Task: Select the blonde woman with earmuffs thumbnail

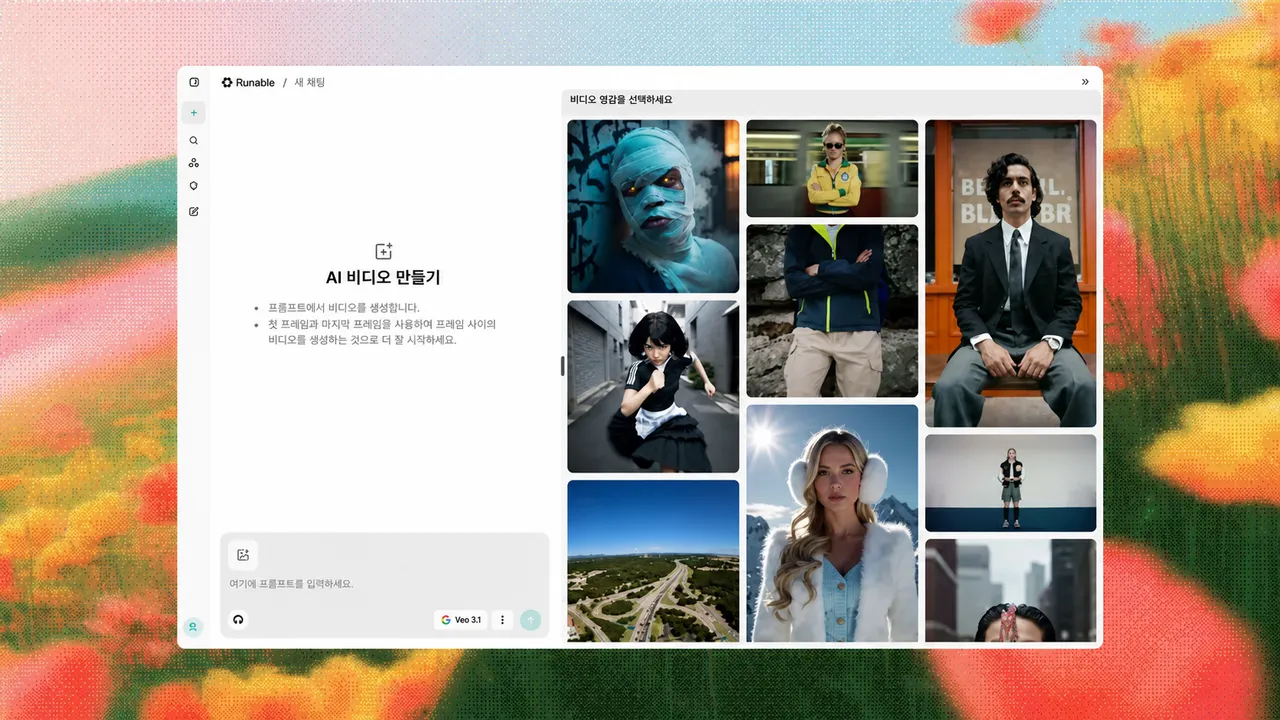Action: click(832, 523)
